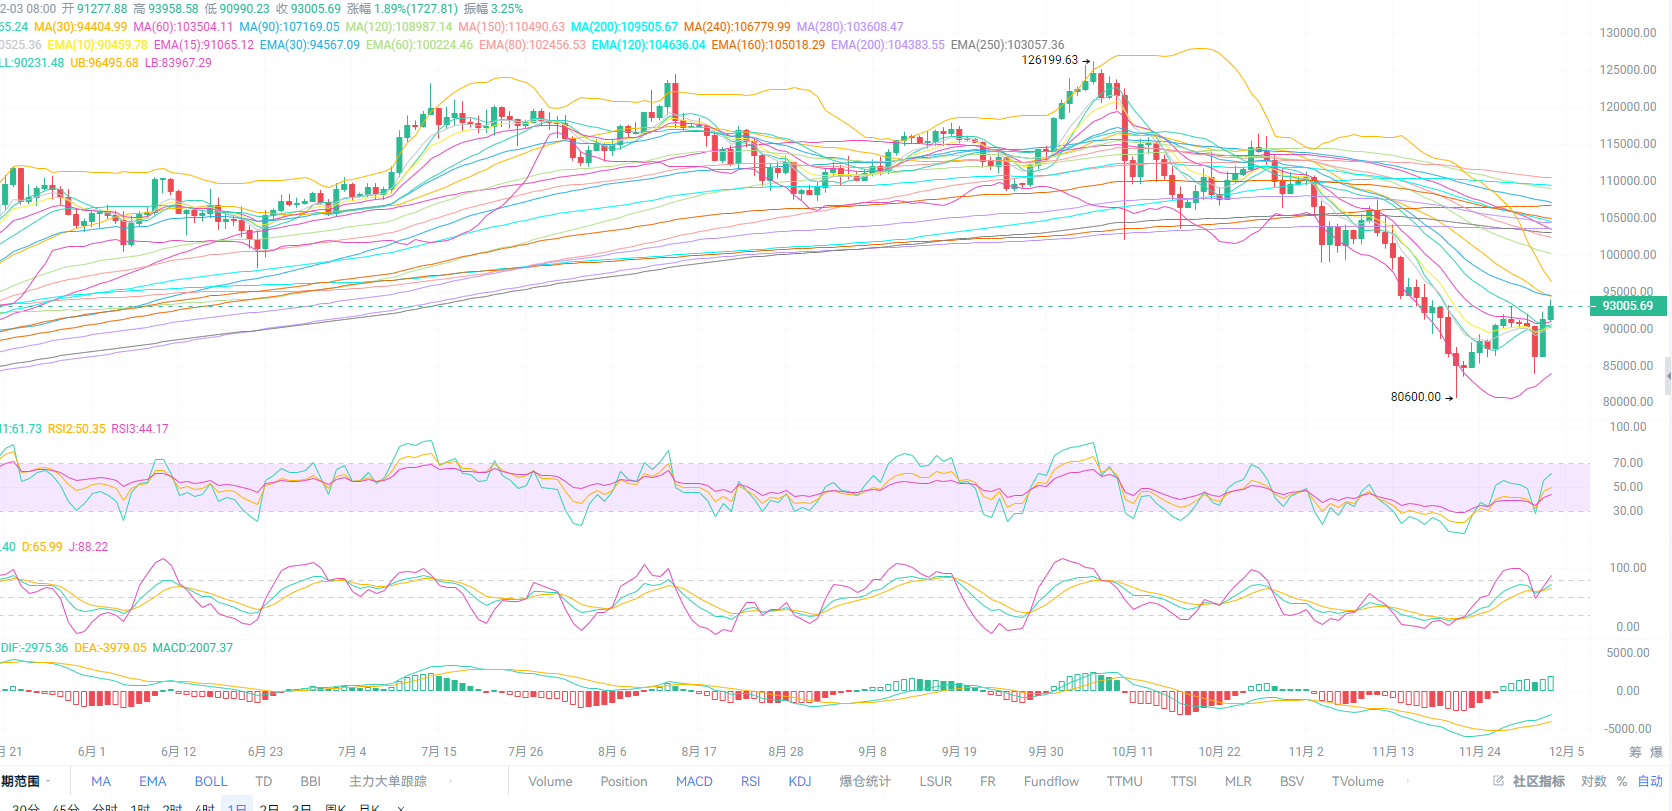Enable the 主力大单跟踪 indicator
The height and width of the screenshot is (811, 1672).
388,781
